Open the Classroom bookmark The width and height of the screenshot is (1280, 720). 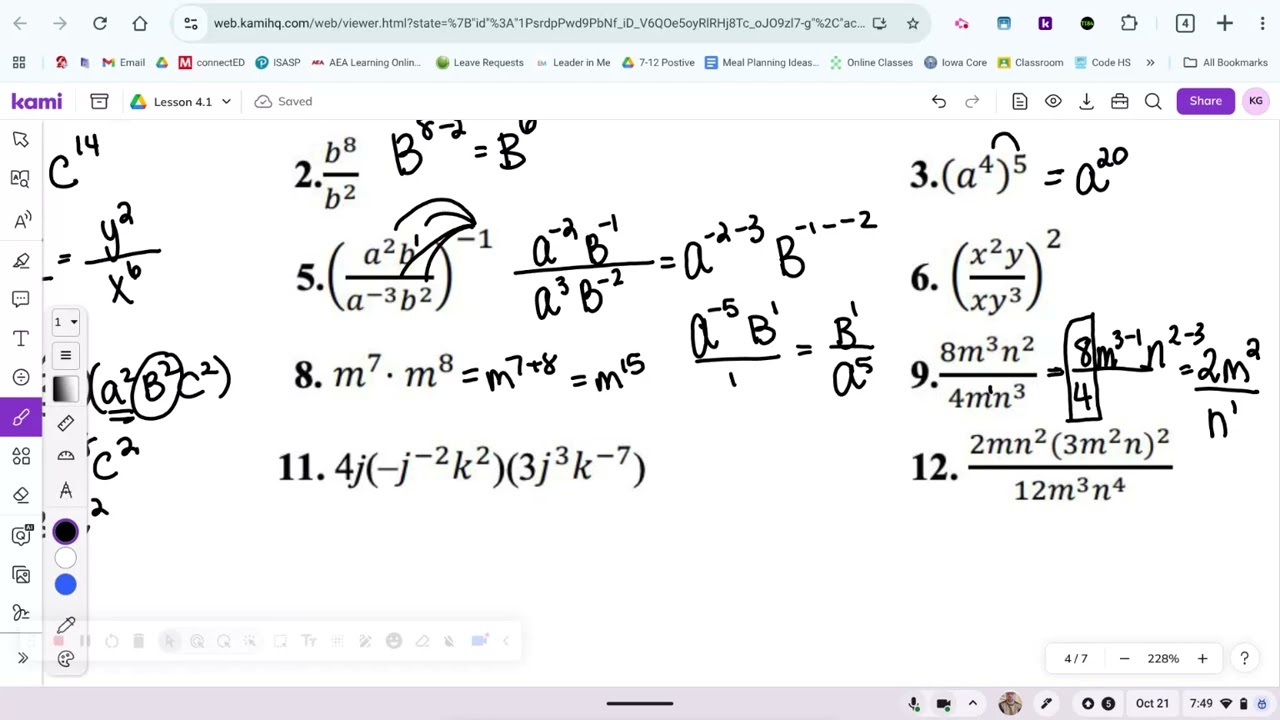pos(1030,62)
